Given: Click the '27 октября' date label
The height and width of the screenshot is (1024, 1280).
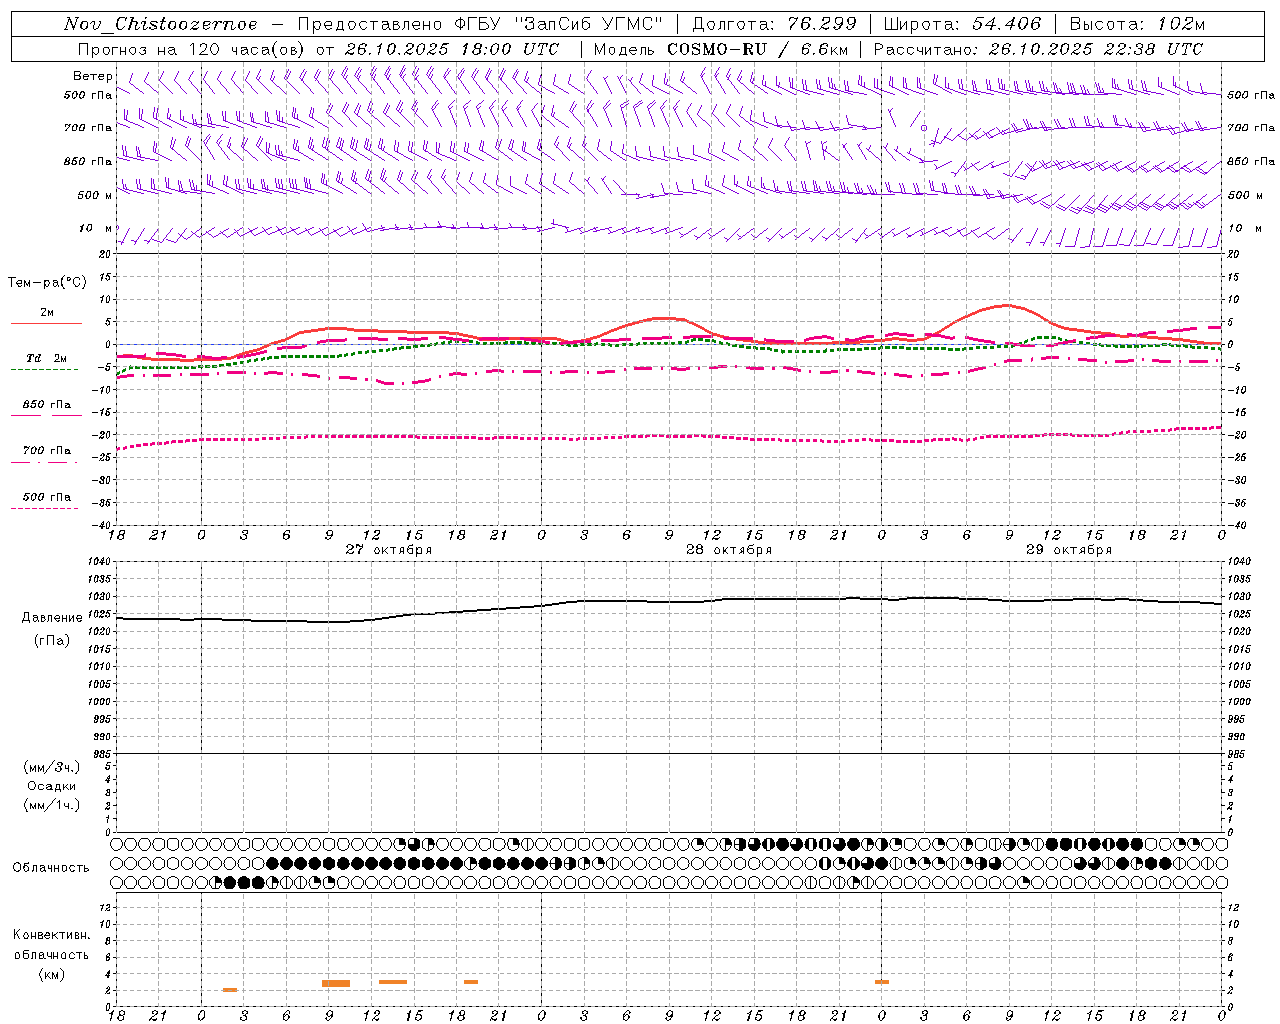Looking at the screenshot, I should [x=389, y=550].
